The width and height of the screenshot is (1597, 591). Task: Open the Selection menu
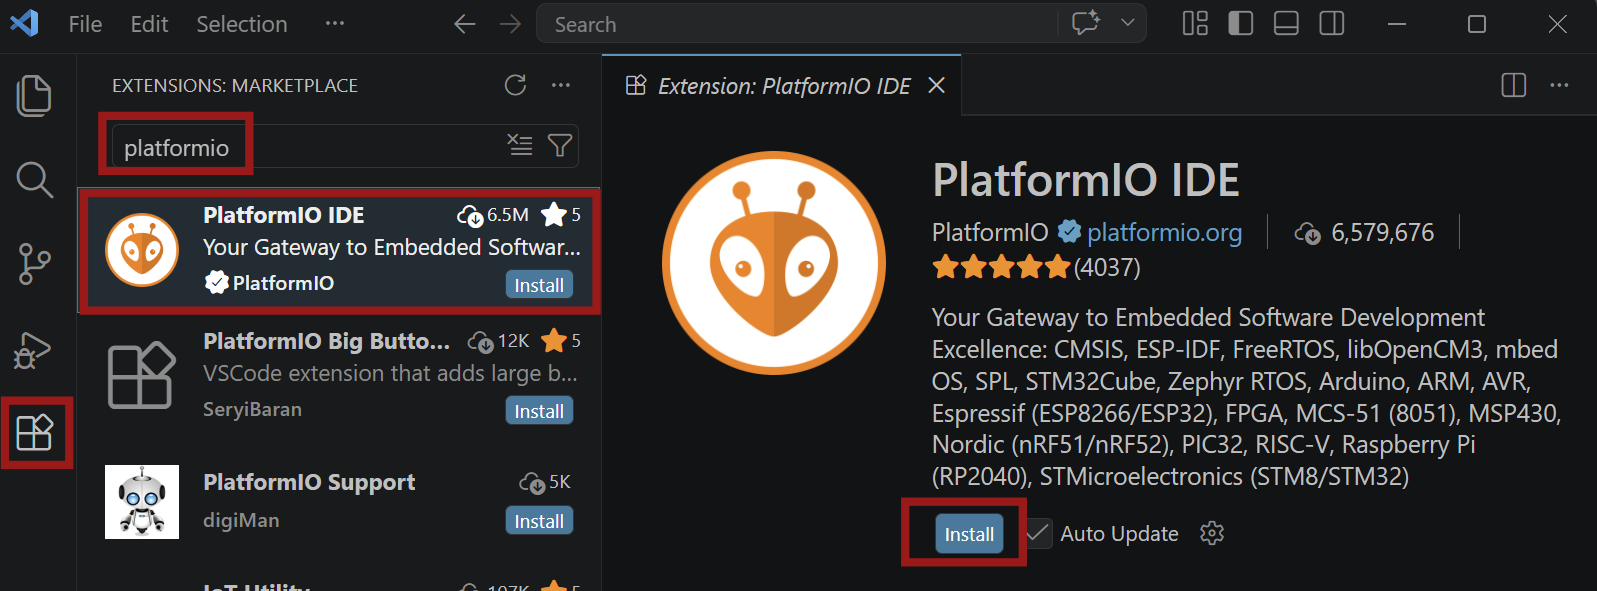tap(241, 24)
